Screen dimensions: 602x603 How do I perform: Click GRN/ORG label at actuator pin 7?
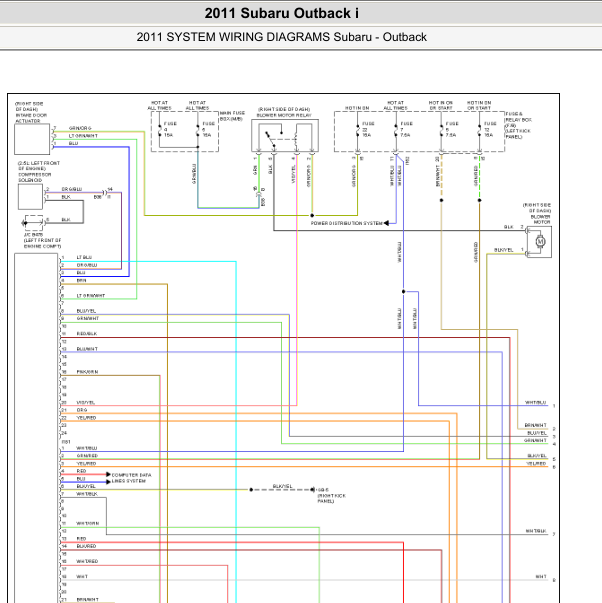(x=80, y=128)
